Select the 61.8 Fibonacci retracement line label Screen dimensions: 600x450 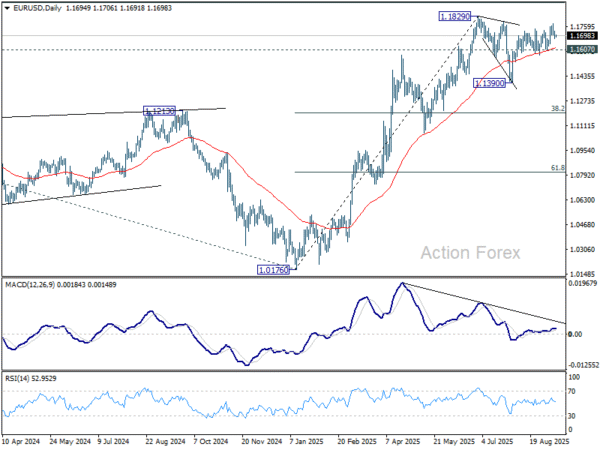point(558,168)
